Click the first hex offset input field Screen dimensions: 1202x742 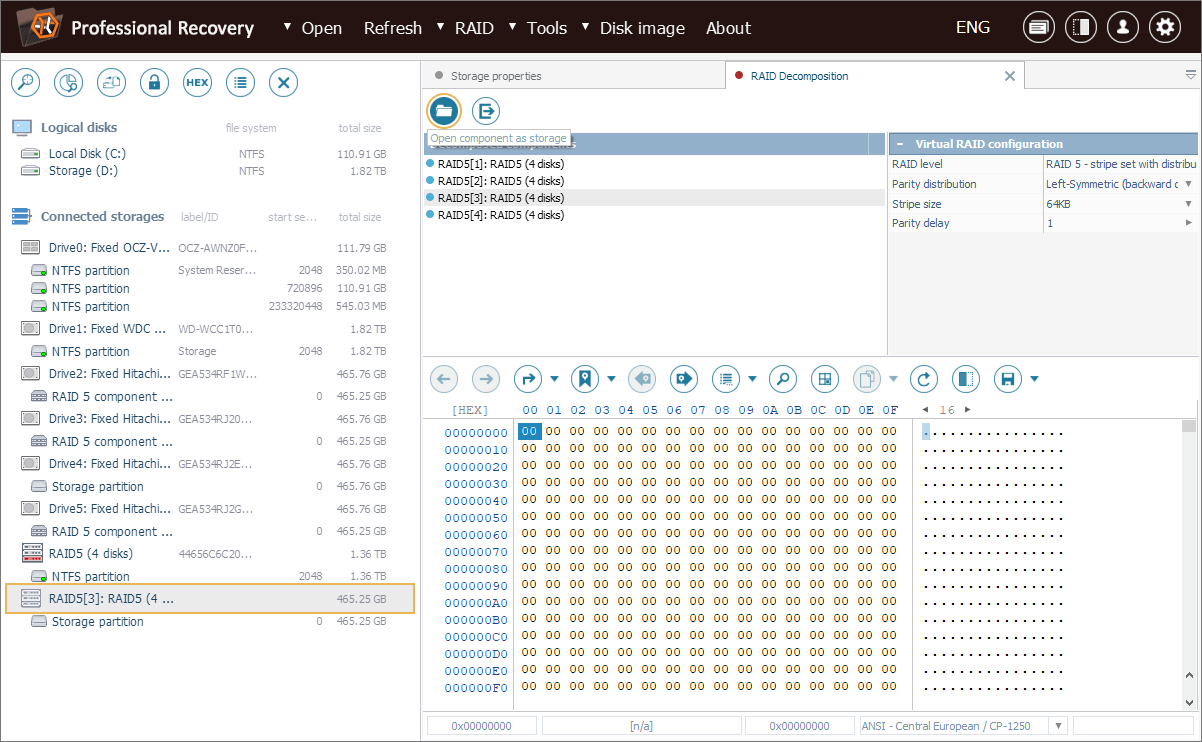(x=482, y=726)
